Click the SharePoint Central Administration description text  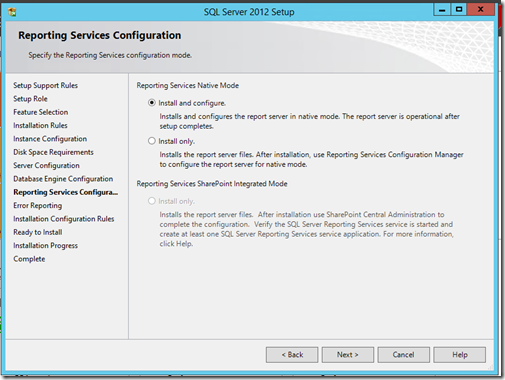(x=306, y=229)
